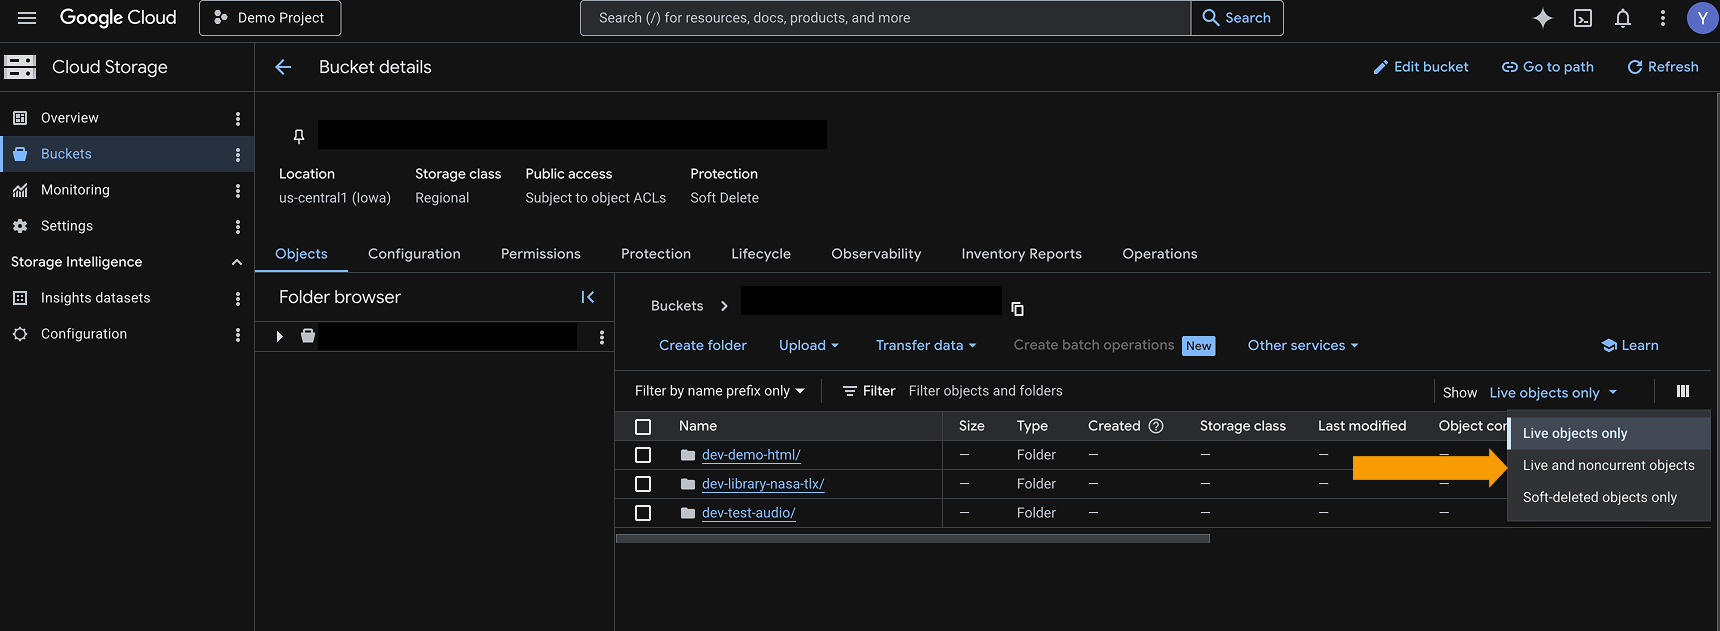Image resolution: width=1720 pixels, height=631 pixels.
Task: Open the Transfer data dropdown
Action: (926, 345)
